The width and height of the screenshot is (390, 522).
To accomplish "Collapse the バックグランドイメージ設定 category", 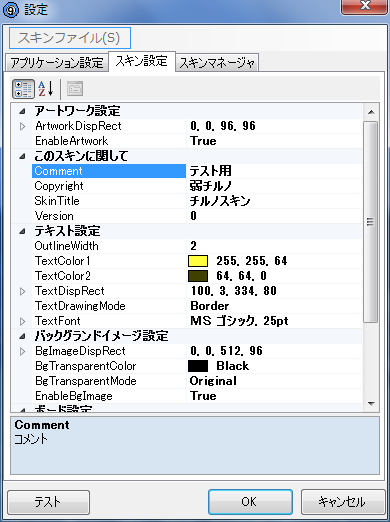I will [22, 336].
